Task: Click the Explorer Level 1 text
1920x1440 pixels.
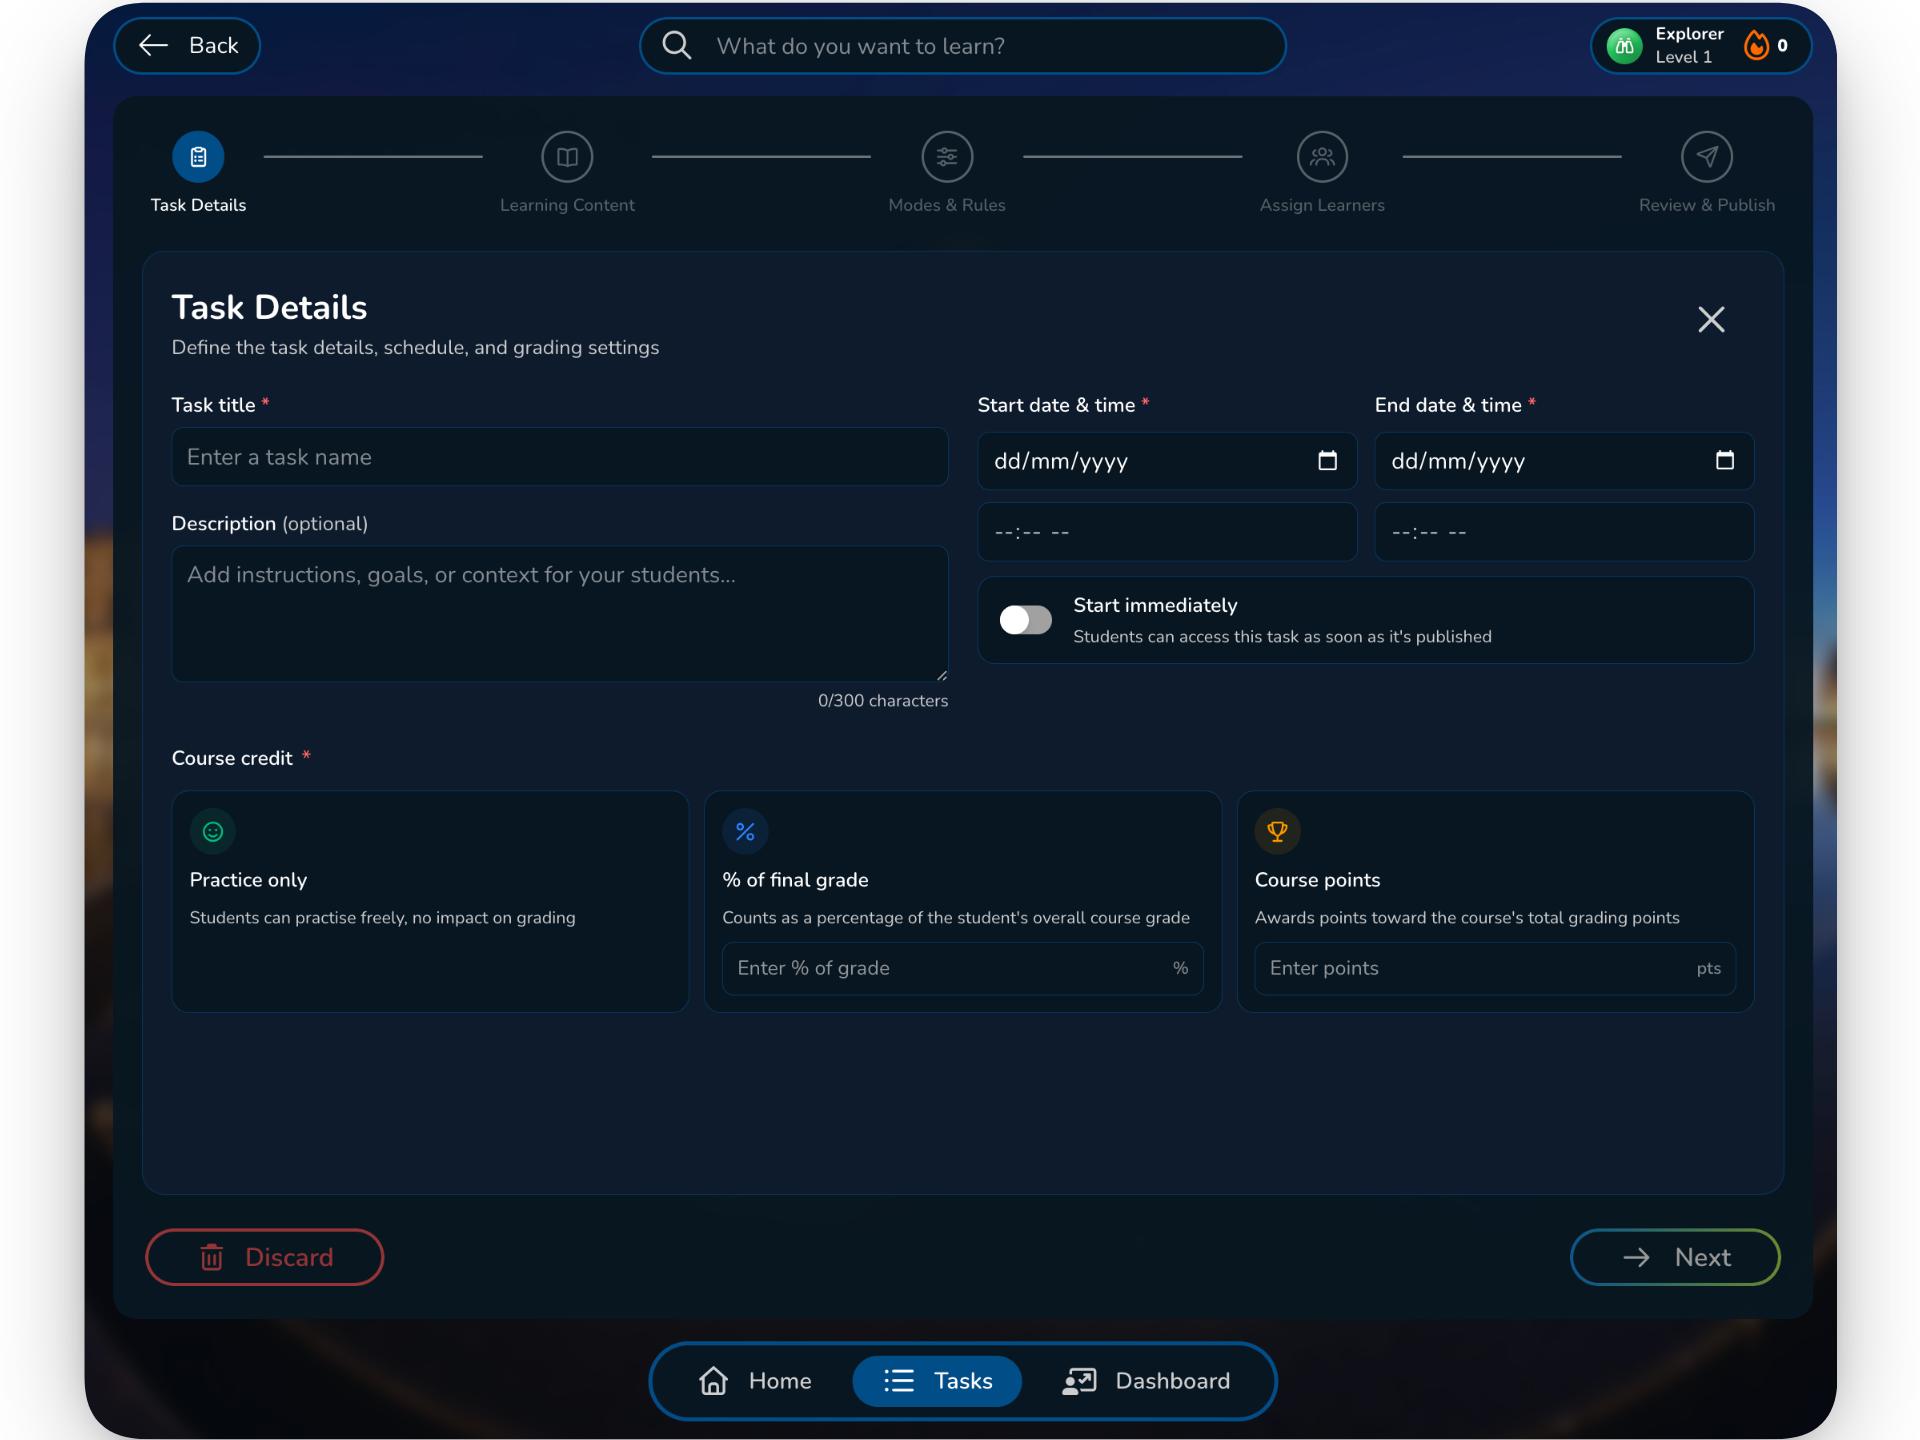Action: 1689,46
